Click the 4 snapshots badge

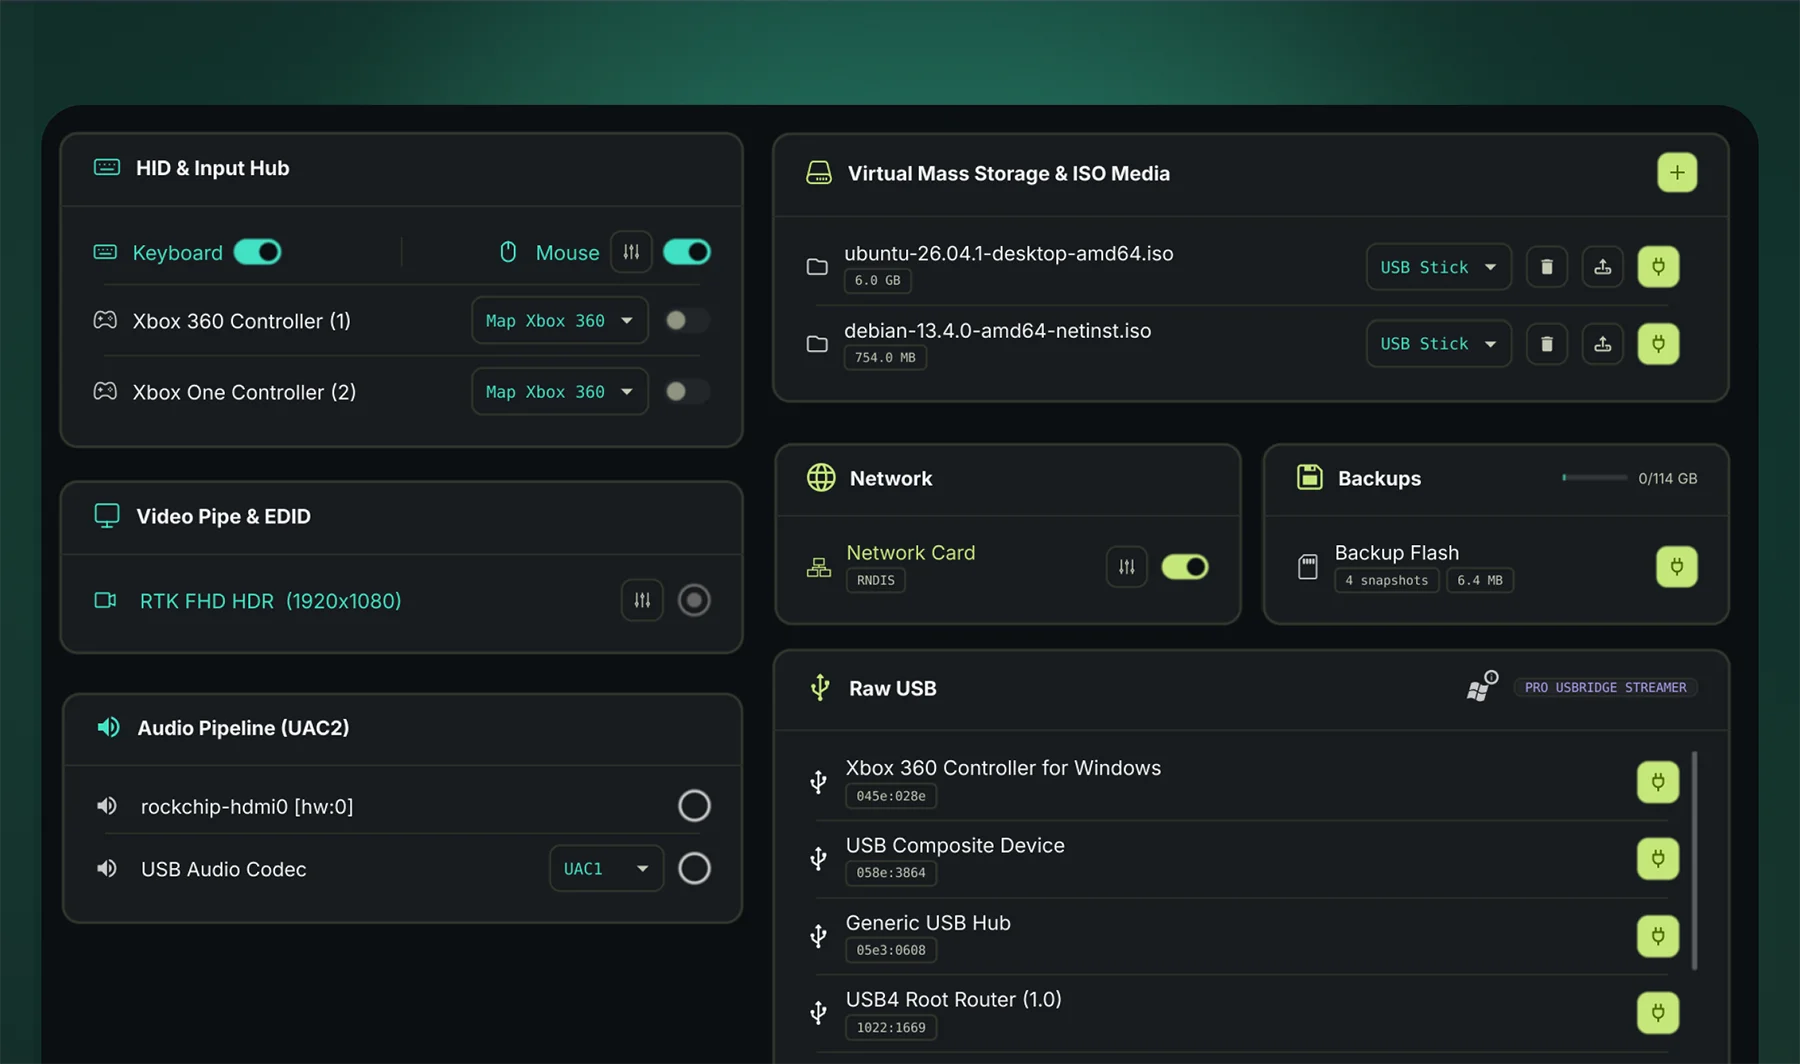tap(1387, 580)
